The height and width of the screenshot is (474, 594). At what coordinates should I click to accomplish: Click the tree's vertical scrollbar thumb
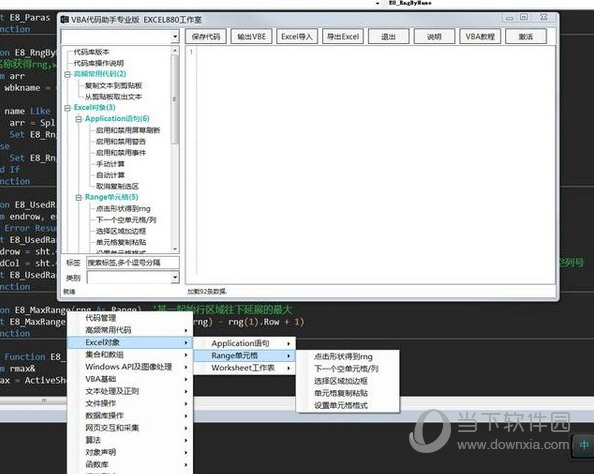pyautogui.click(x=175, y=99)
